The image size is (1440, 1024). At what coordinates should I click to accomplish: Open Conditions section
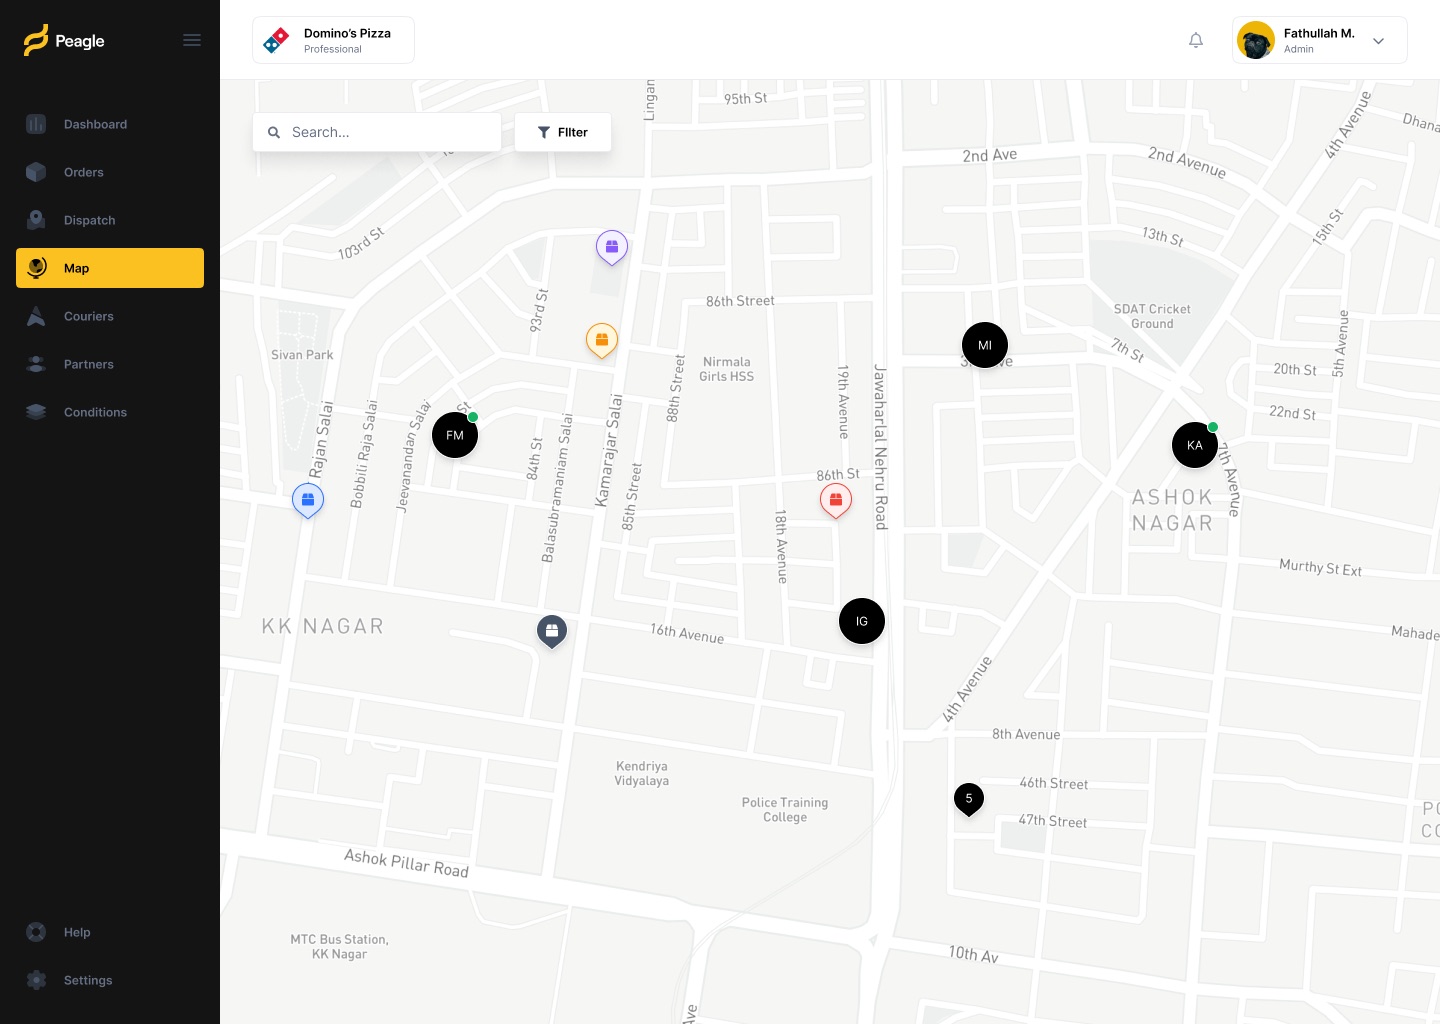pos(110,412)
